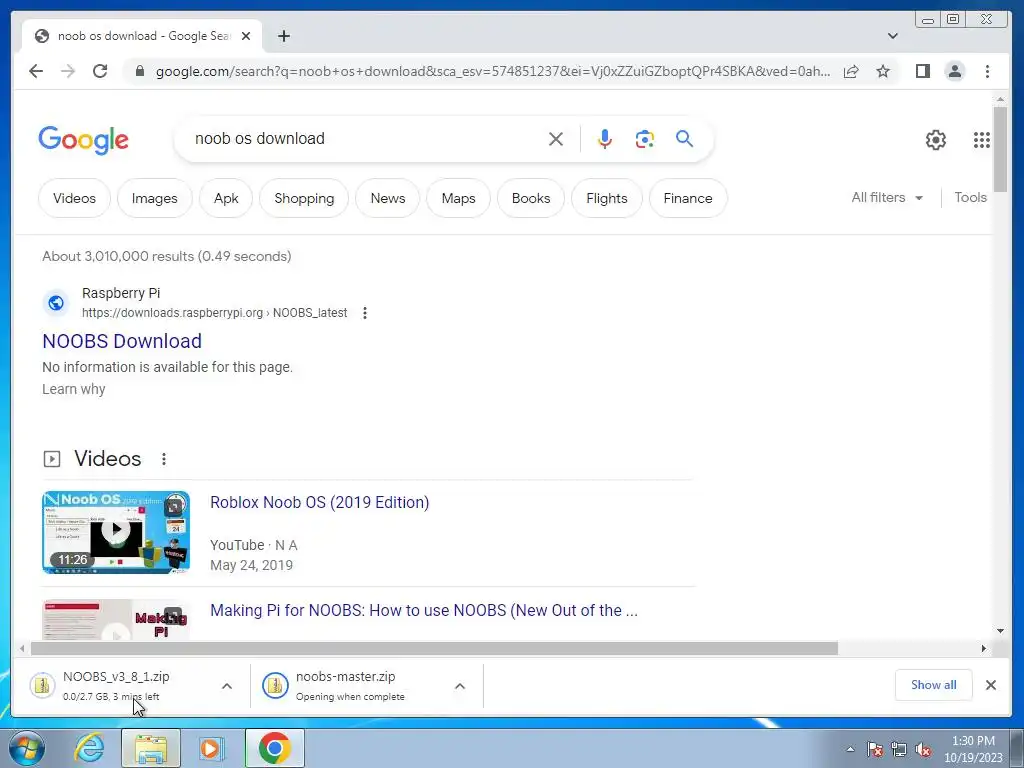Click into the Google search field

click(x=366, y=138)
